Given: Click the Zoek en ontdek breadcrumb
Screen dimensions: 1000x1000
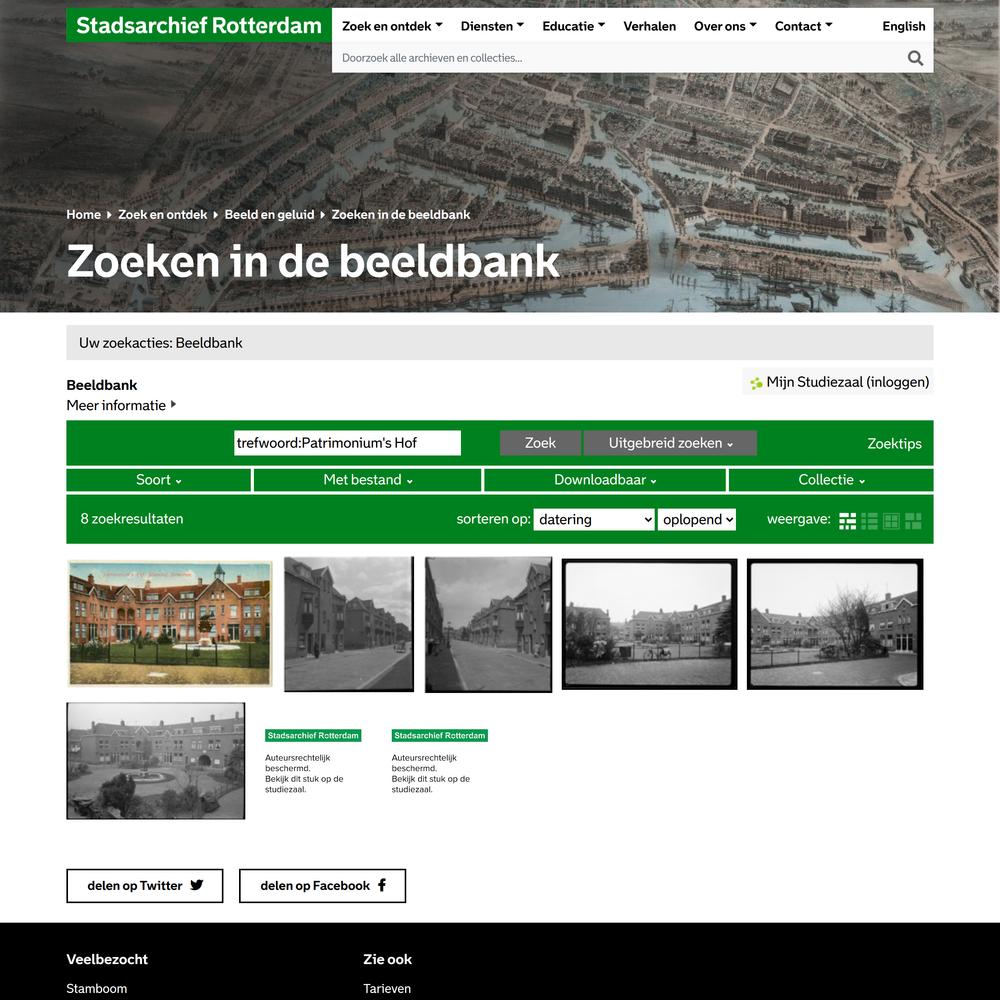Looking at the screenshot, I should (x=163, y=215).
